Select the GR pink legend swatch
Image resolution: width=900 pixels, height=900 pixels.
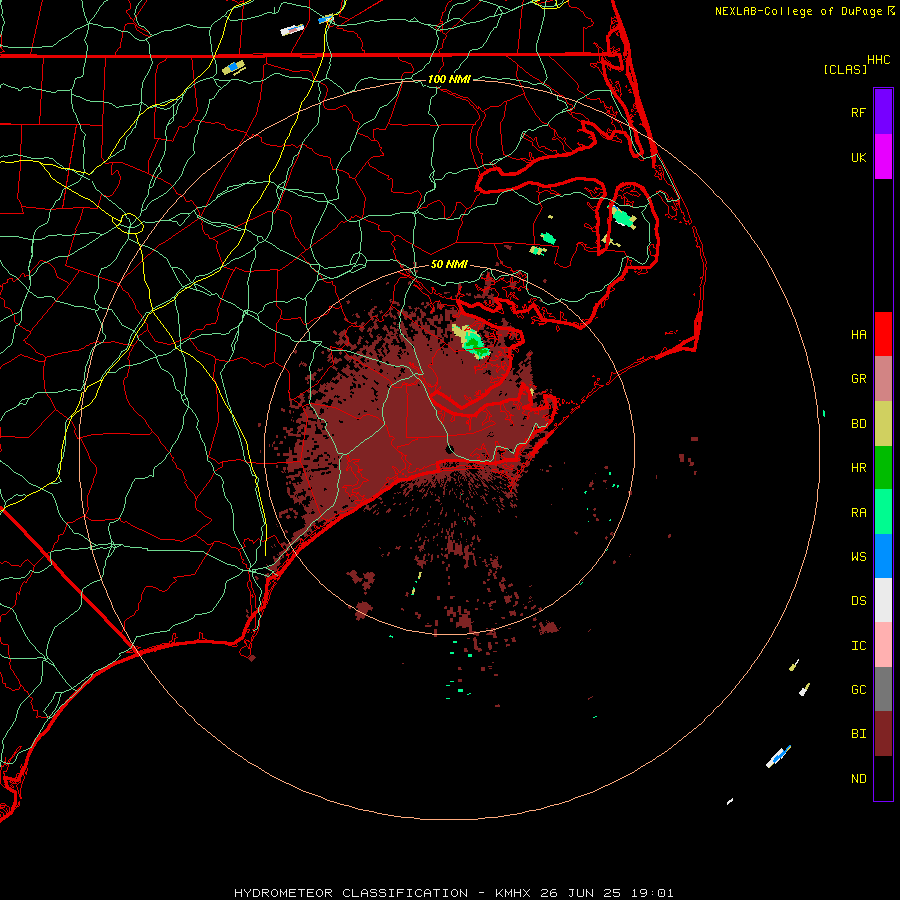click(883, 378)
